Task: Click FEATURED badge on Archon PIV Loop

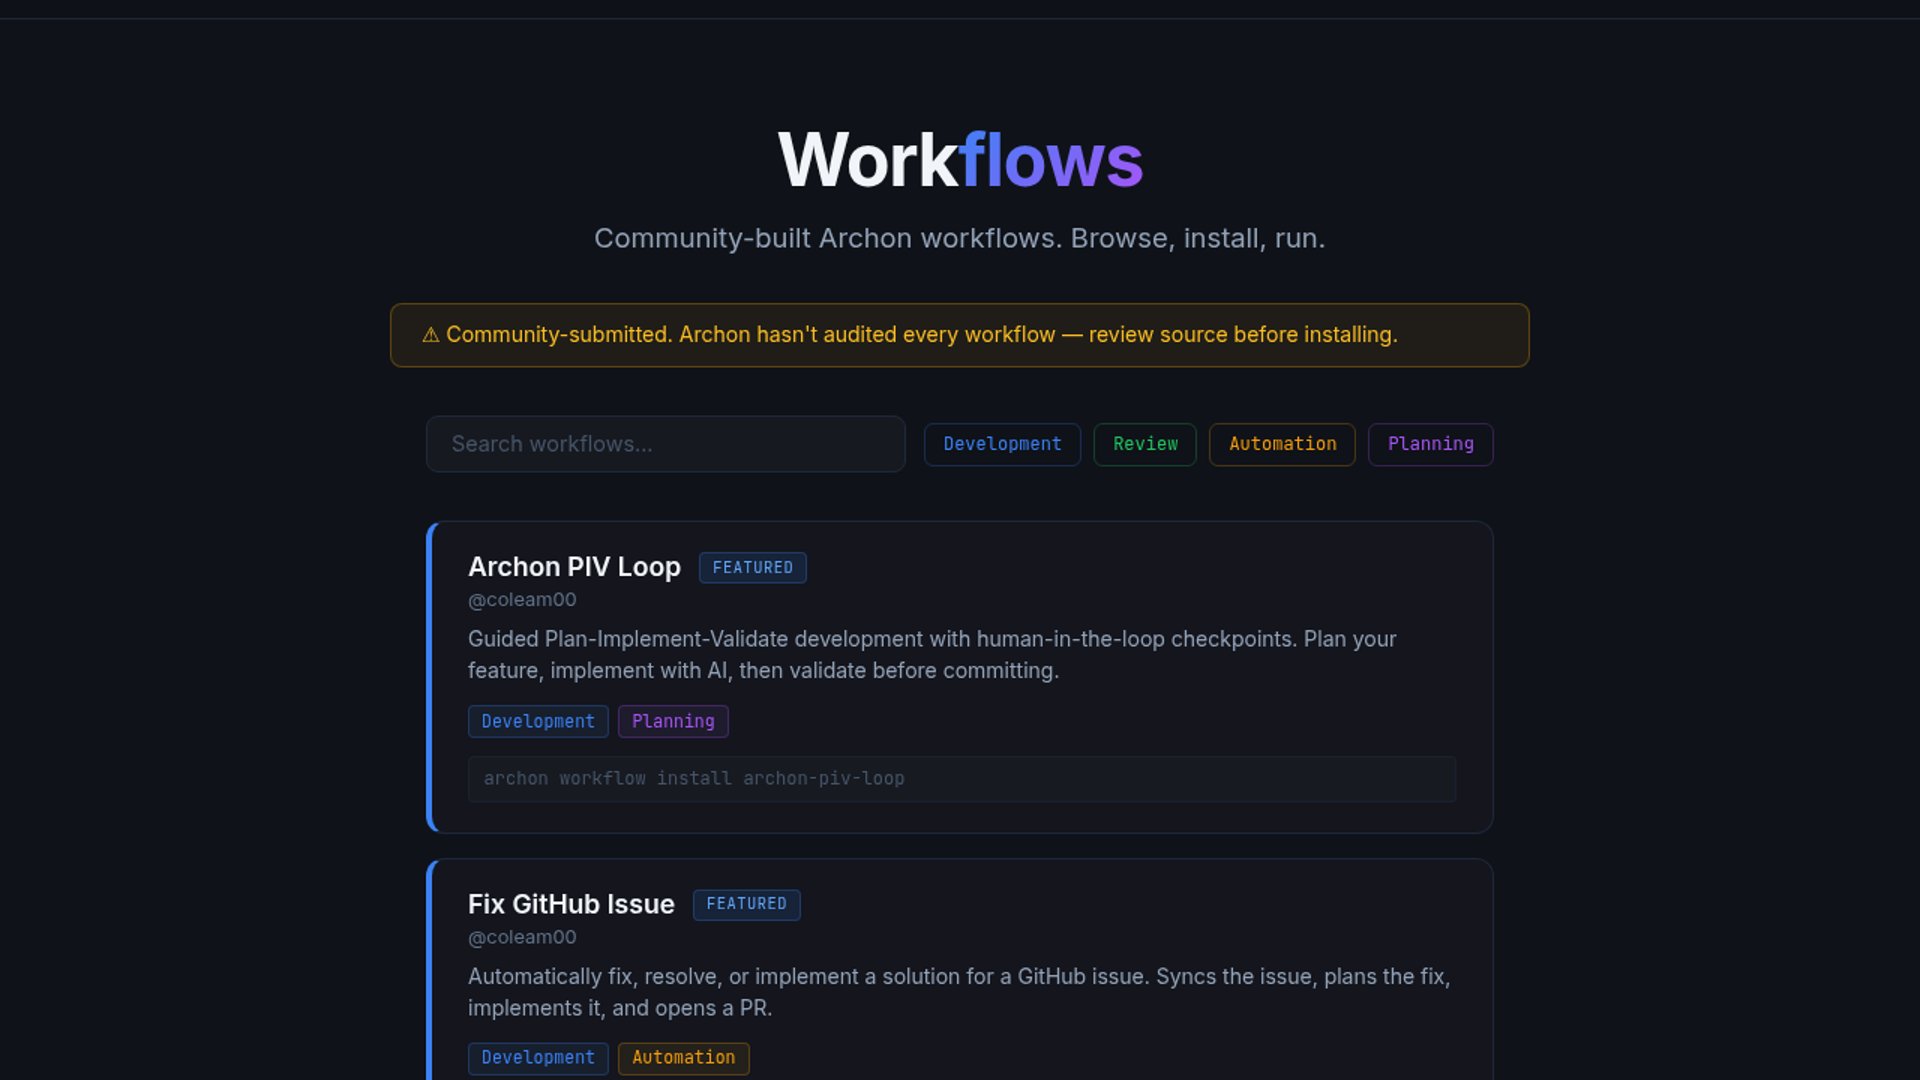Action: (752, 567)
